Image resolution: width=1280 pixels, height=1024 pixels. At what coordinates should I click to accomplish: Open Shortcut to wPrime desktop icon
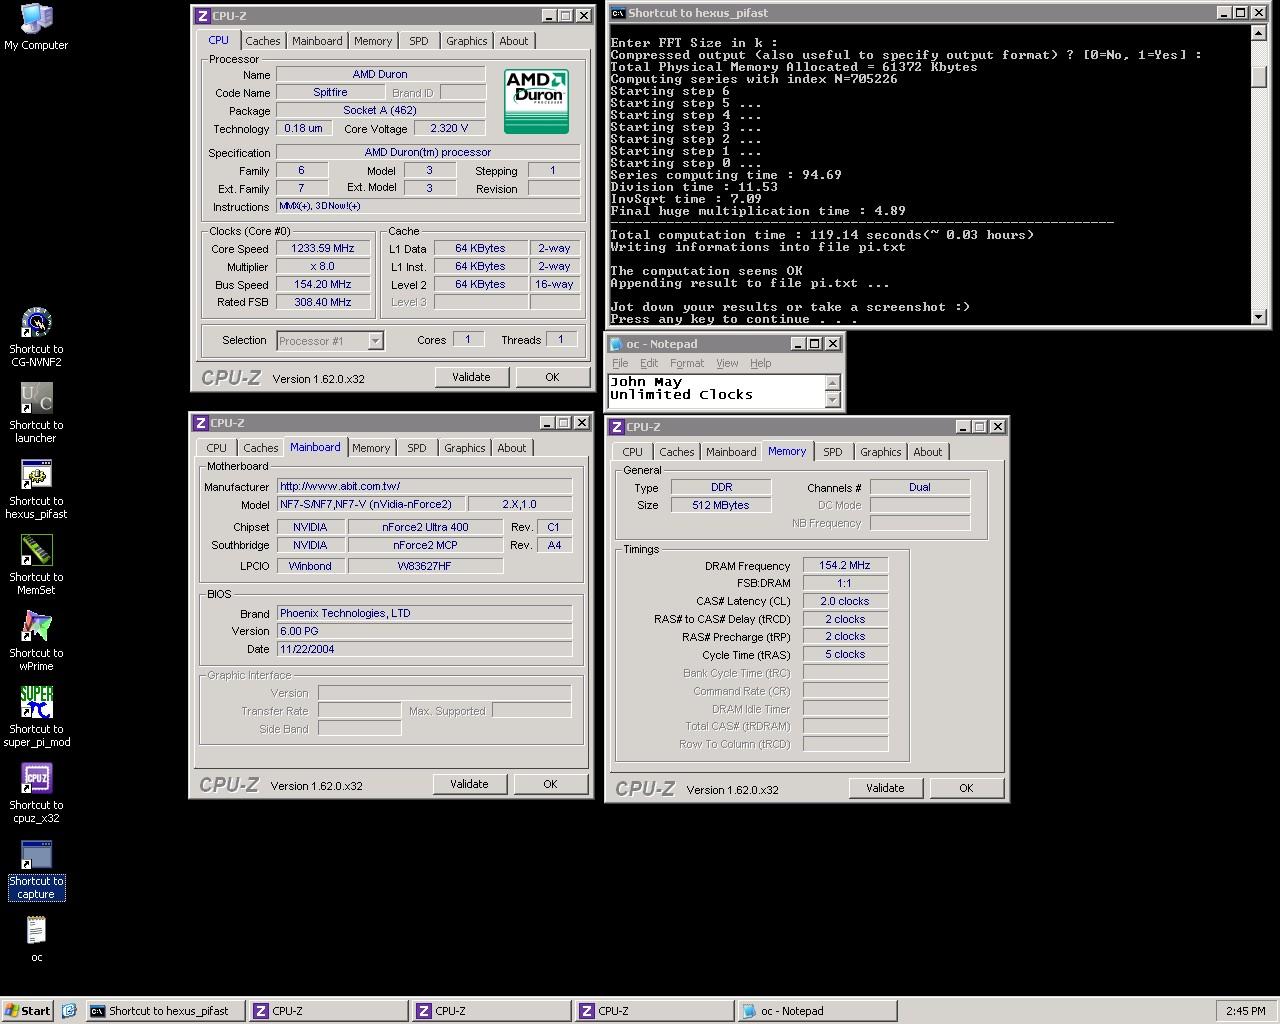tap(36, 641)
